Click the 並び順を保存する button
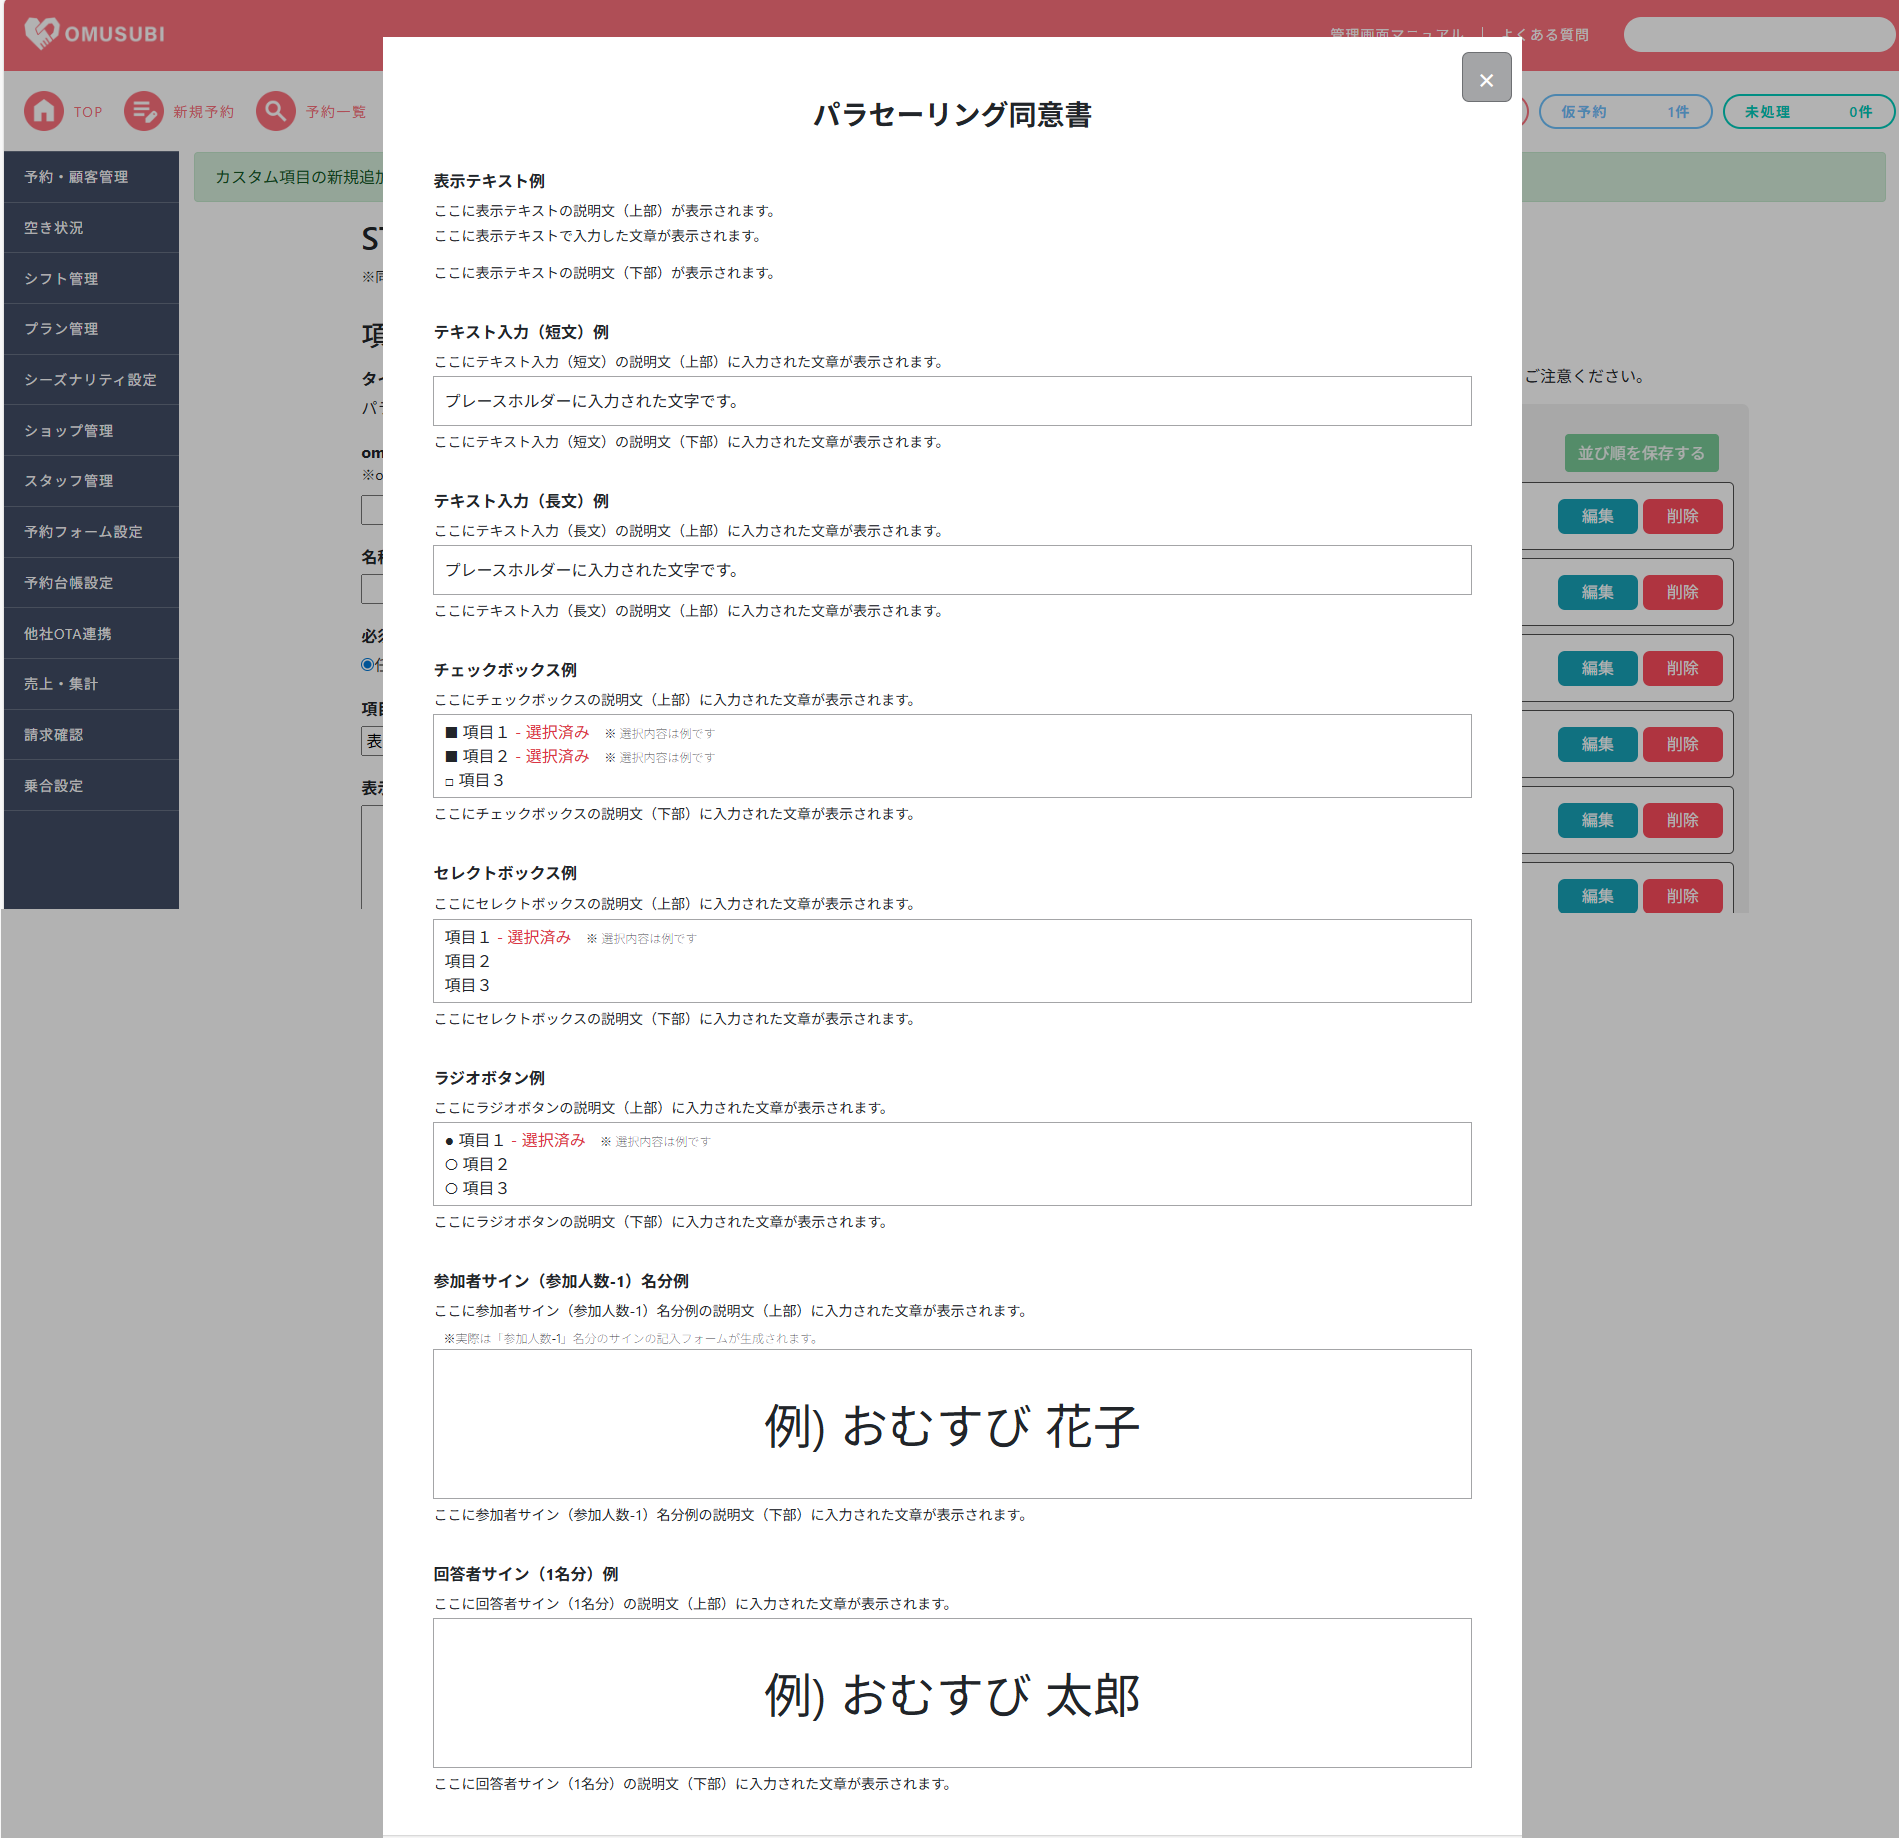1899x1838 pixels. pos(1640,453)
